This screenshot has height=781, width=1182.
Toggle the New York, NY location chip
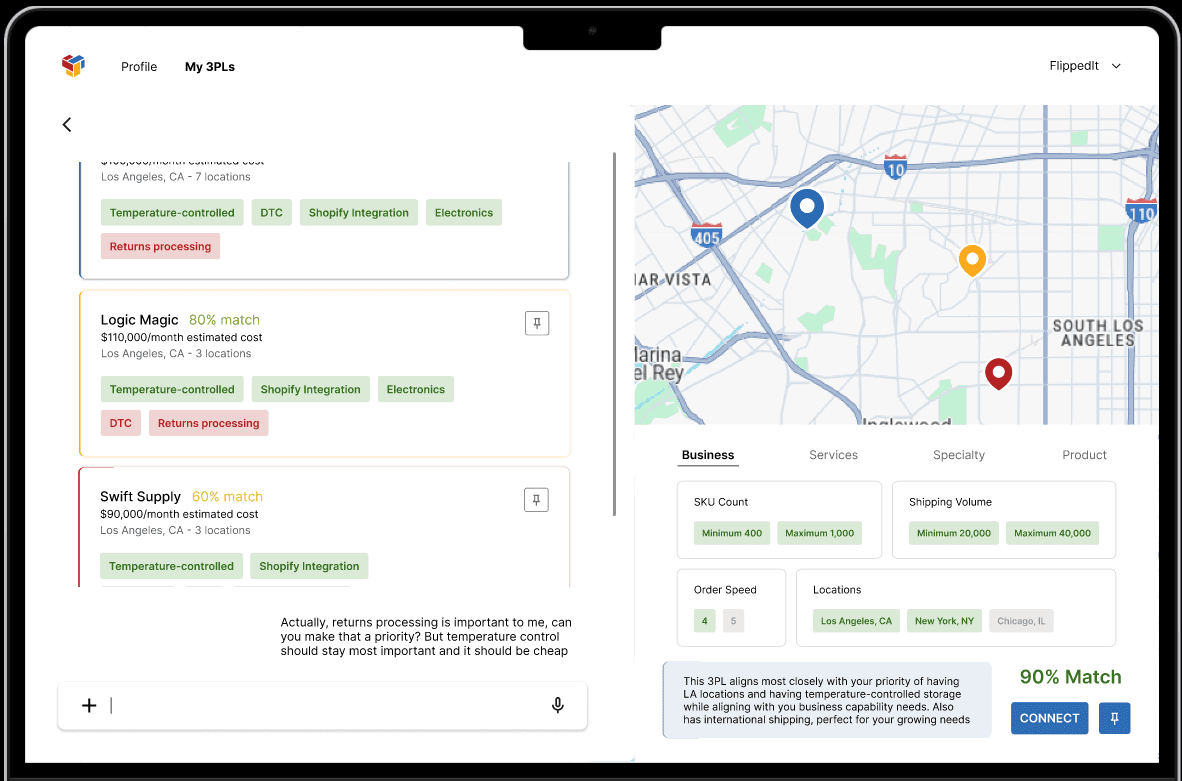point(945,621)
